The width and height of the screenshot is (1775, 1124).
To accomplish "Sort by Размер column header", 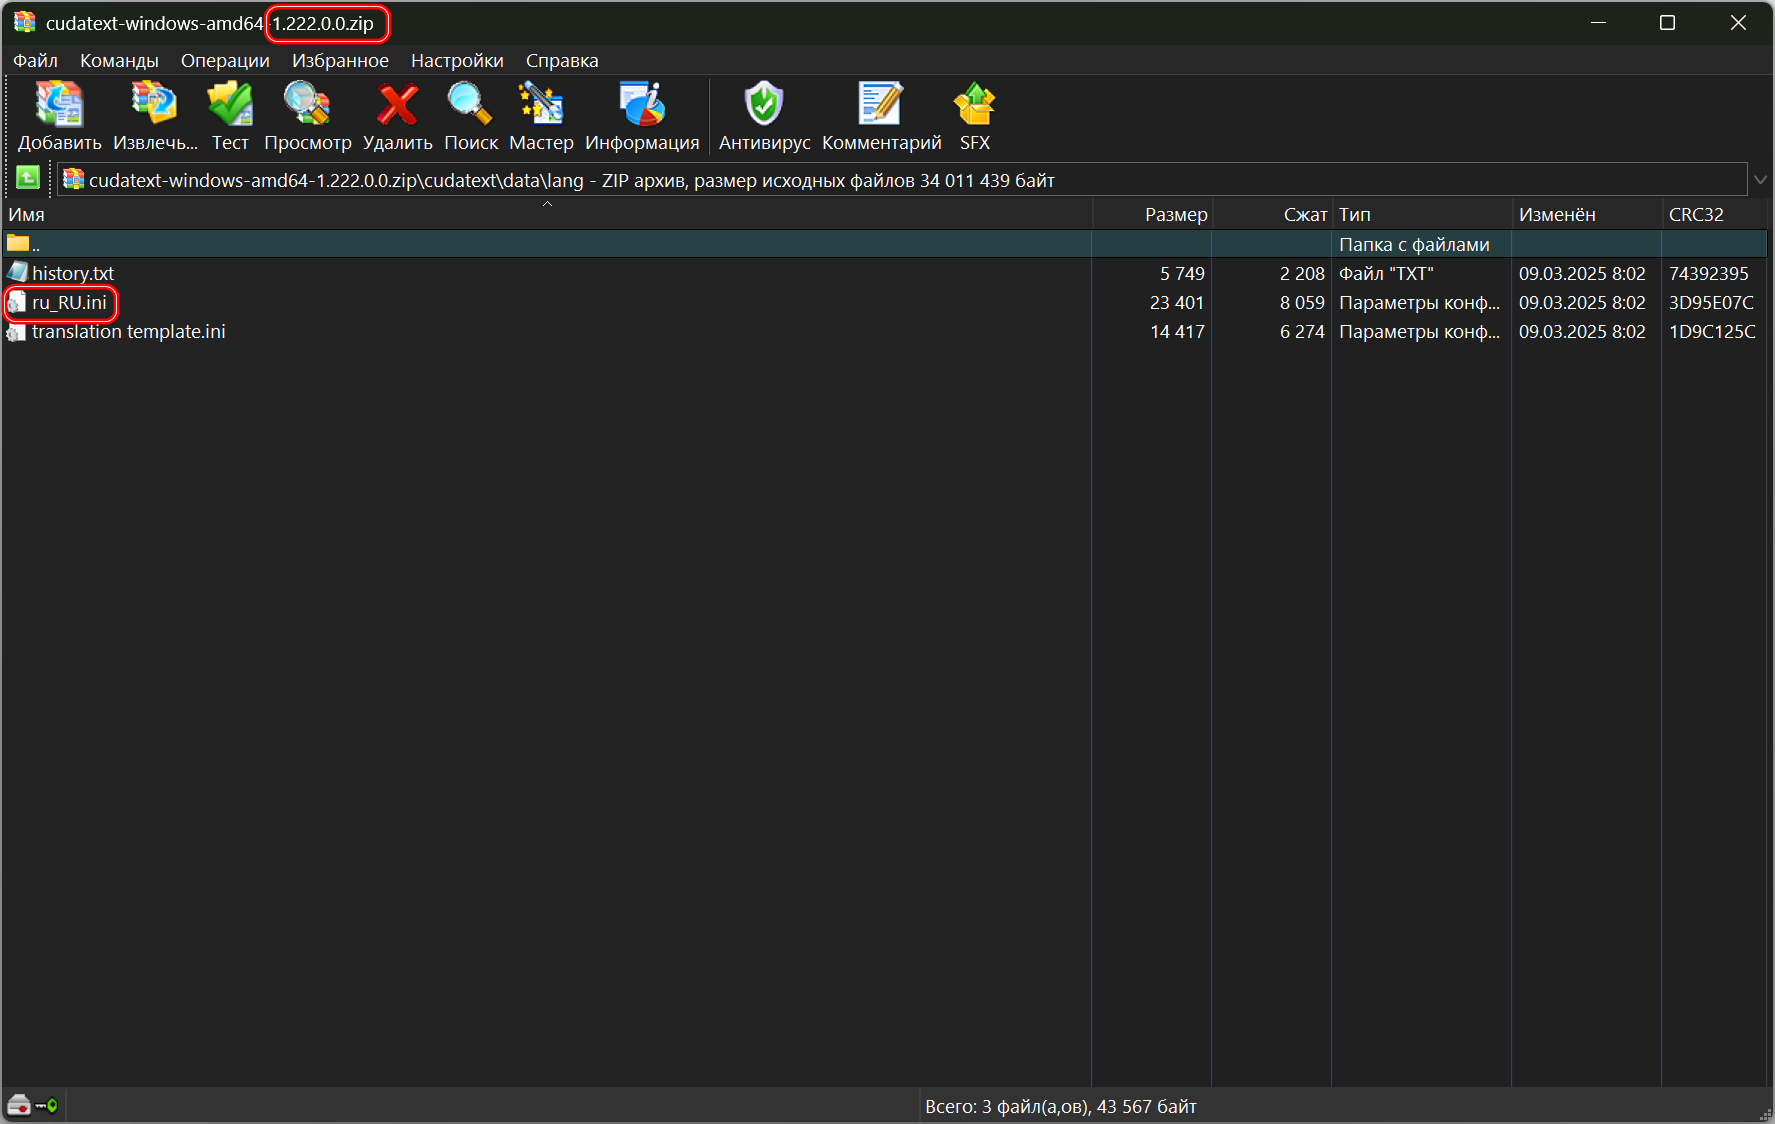I will [1152, 215].
